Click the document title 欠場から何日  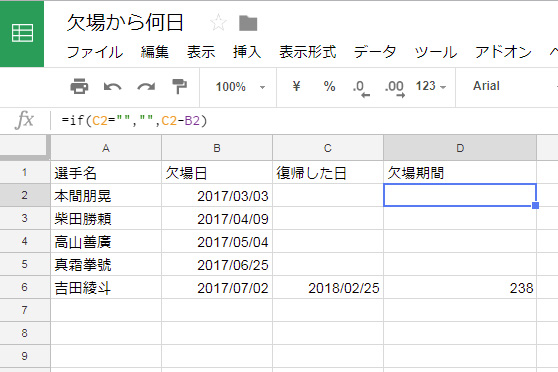point(125,23)
